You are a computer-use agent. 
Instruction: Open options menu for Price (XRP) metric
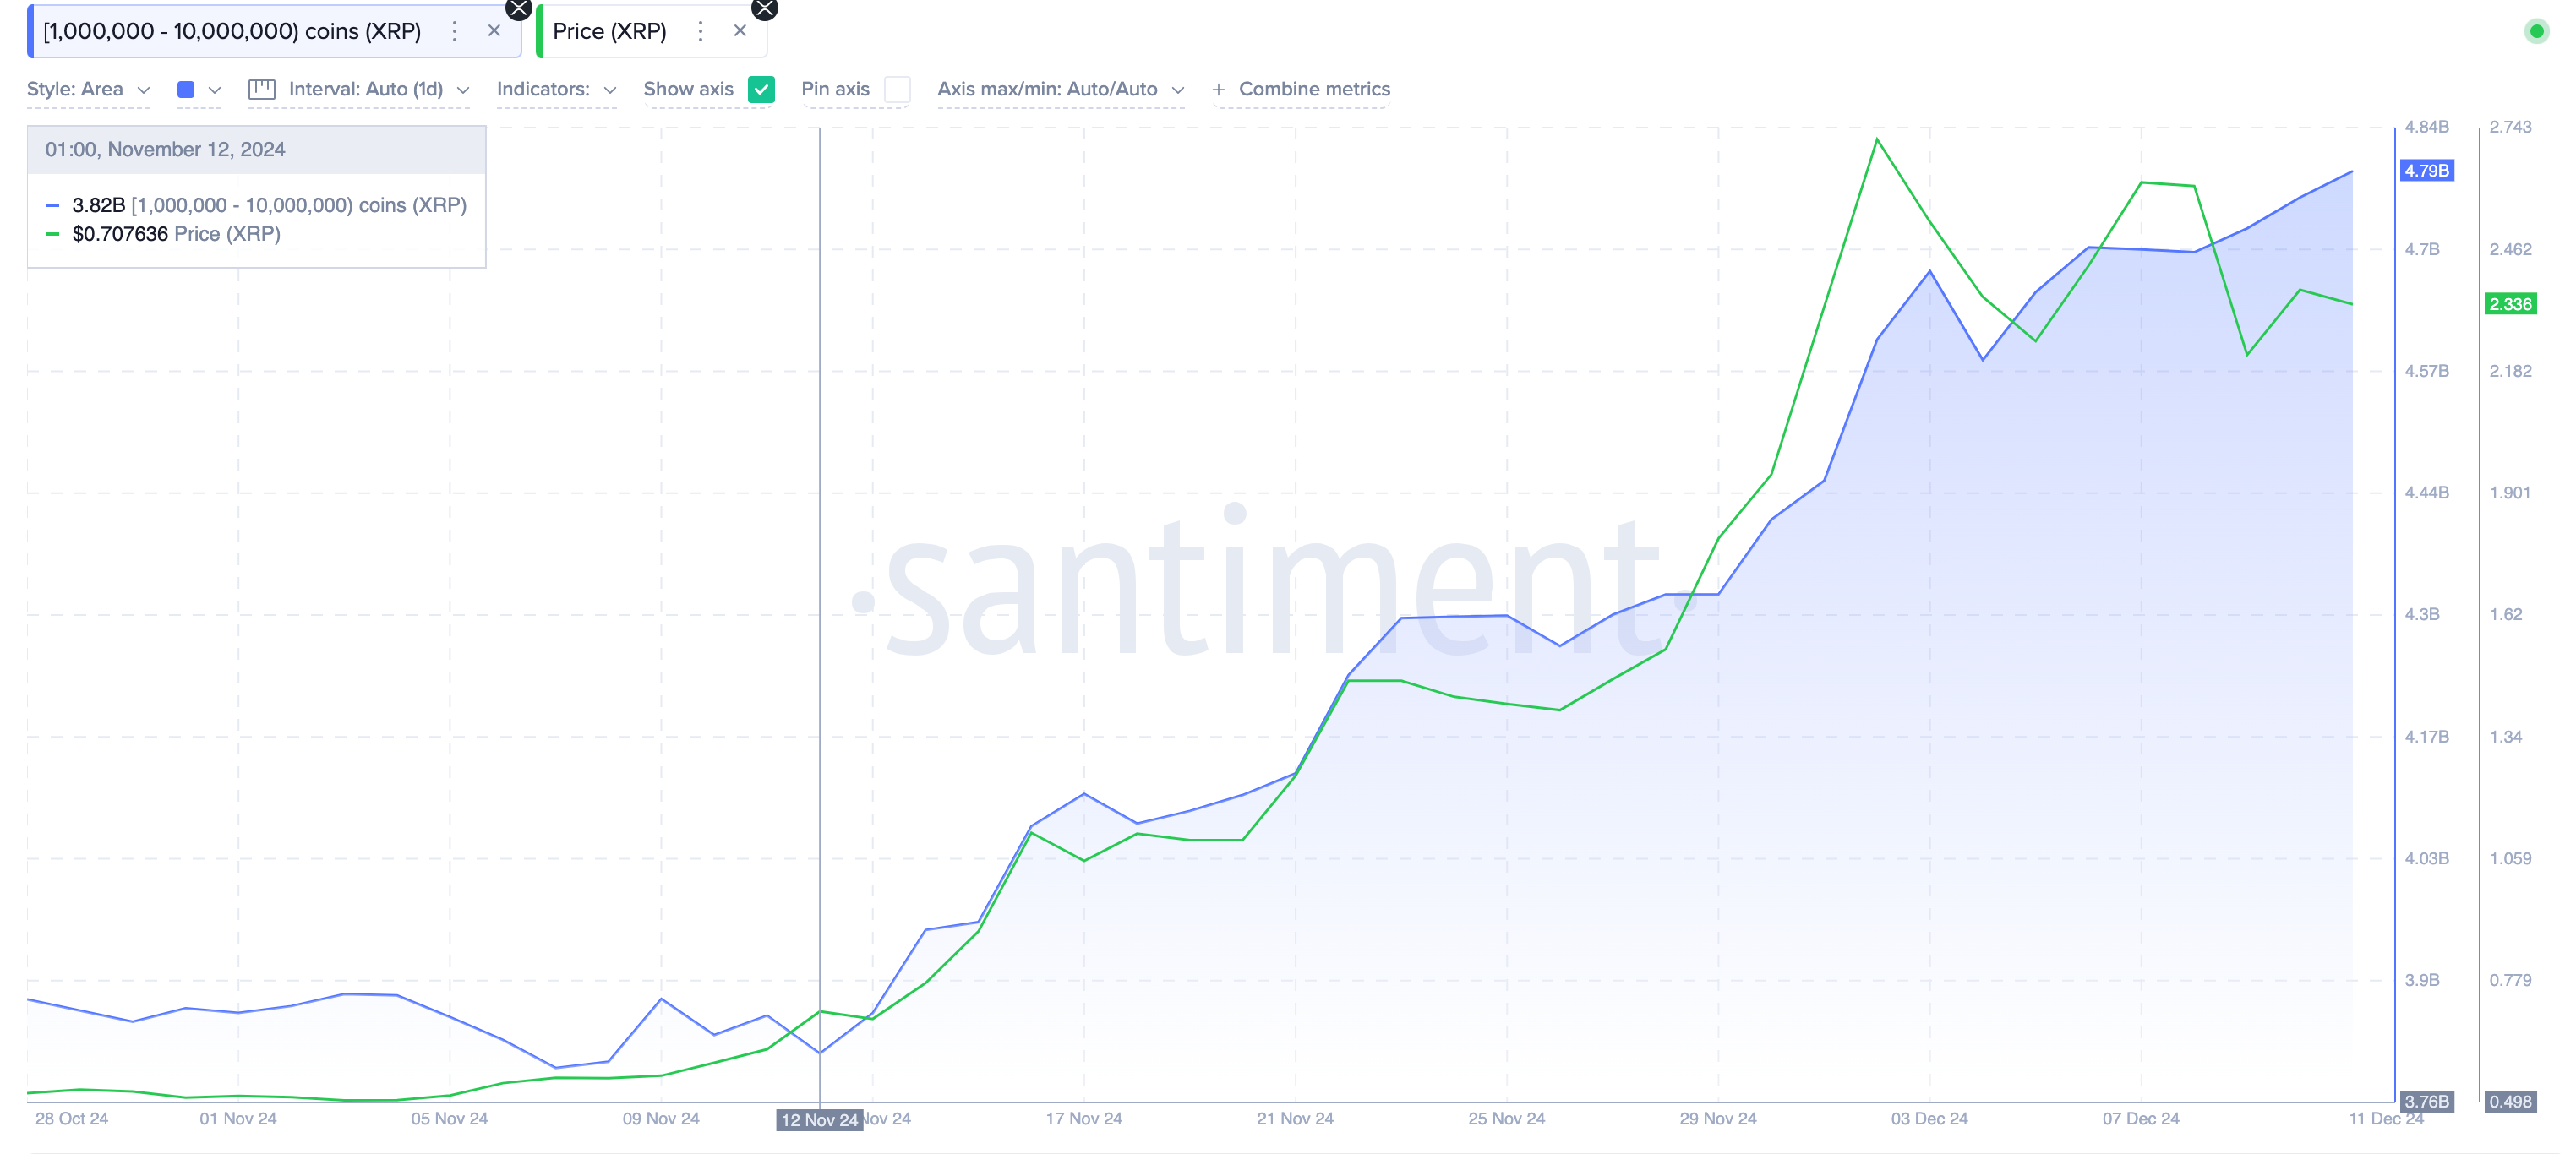click(x=701, y=31)
